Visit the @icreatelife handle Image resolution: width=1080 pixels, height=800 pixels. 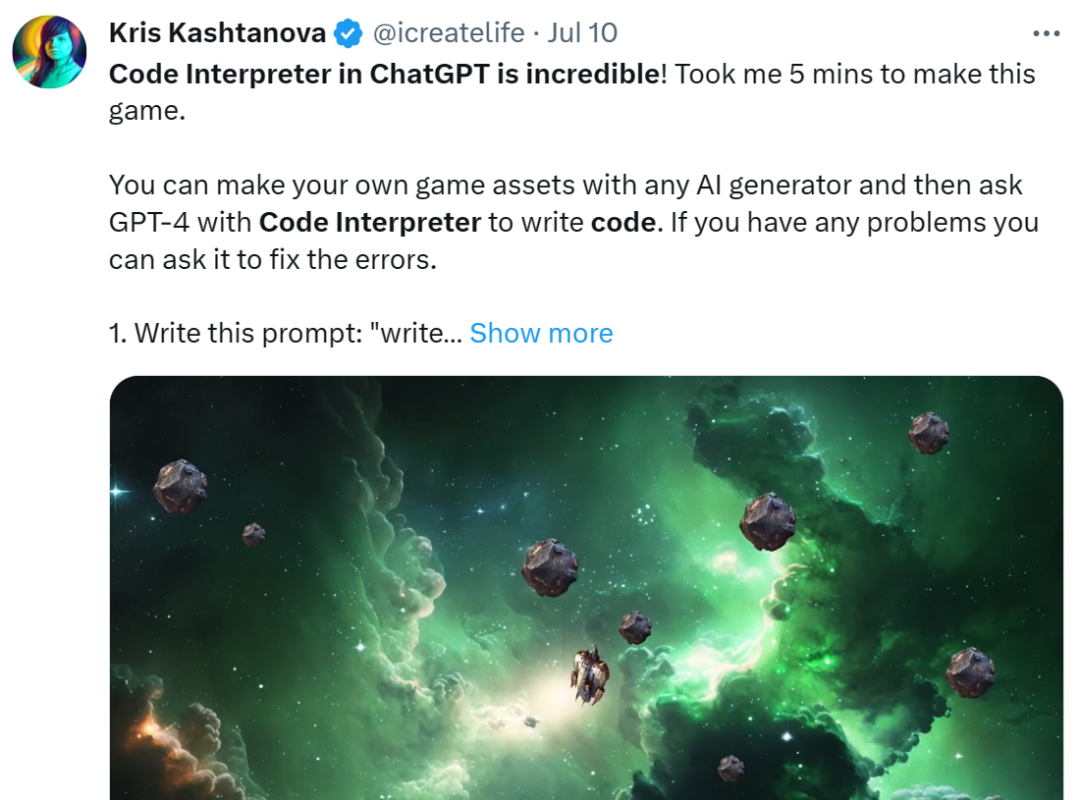448,33
